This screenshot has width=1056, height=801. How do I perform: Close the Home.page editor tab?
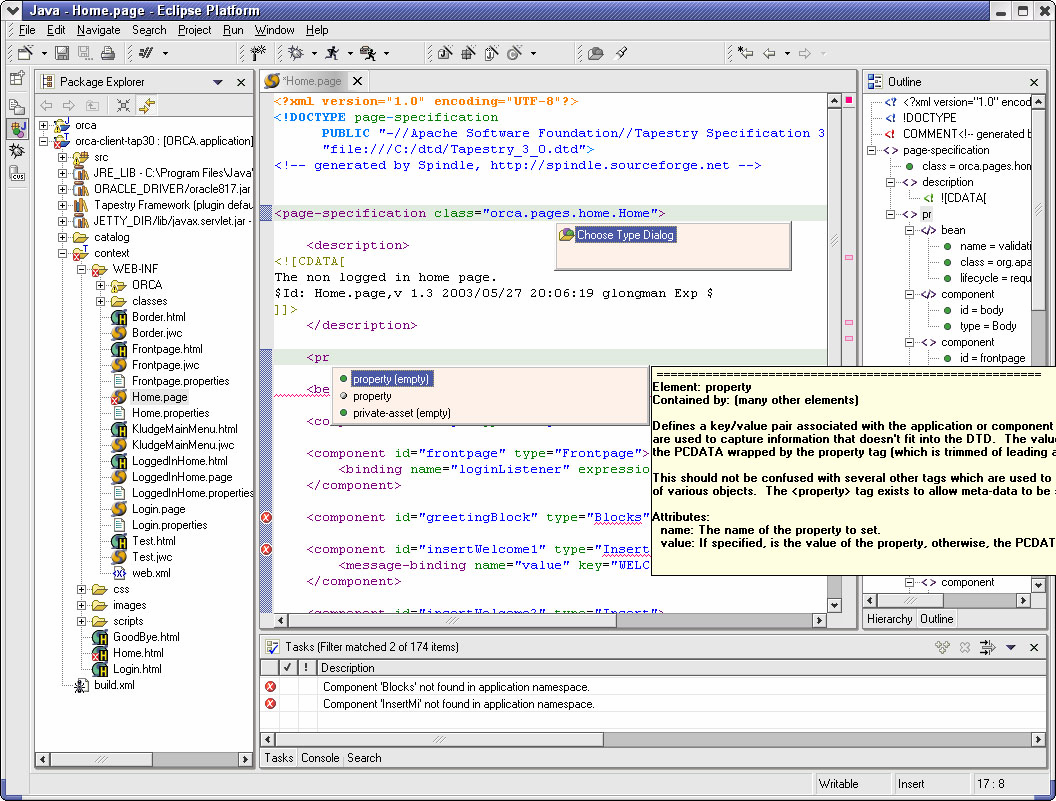pyautogui.click(x=358, y=81)
